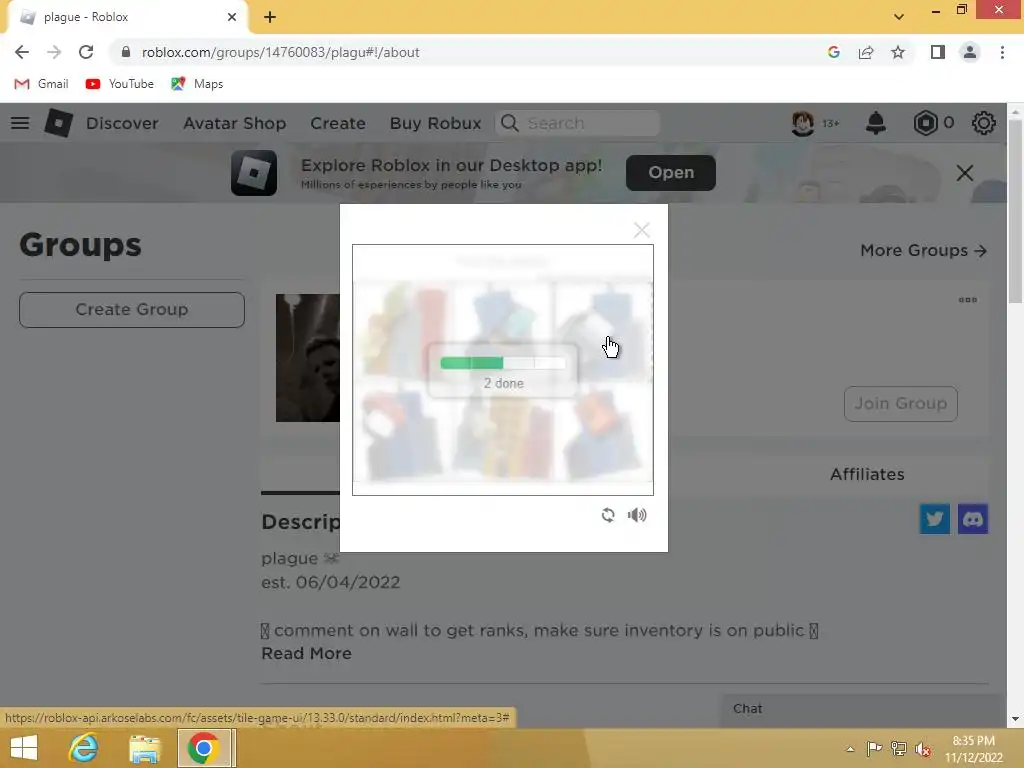1024x768 pixels.
Task: Open the Chat panel
Action: [862, 709]
